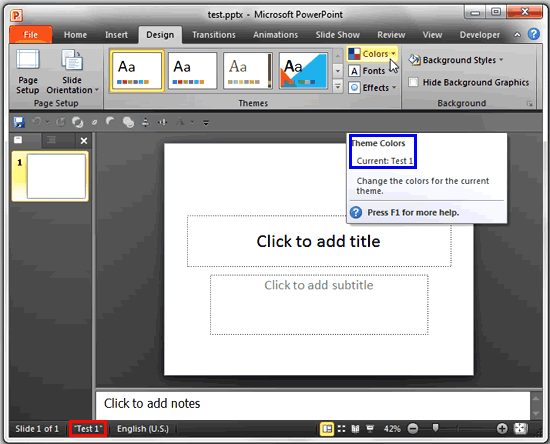Viewport: 550px width, 444px height.
Task: Switch to Normal view toggle in status bar
Action: tap(327, 429)
